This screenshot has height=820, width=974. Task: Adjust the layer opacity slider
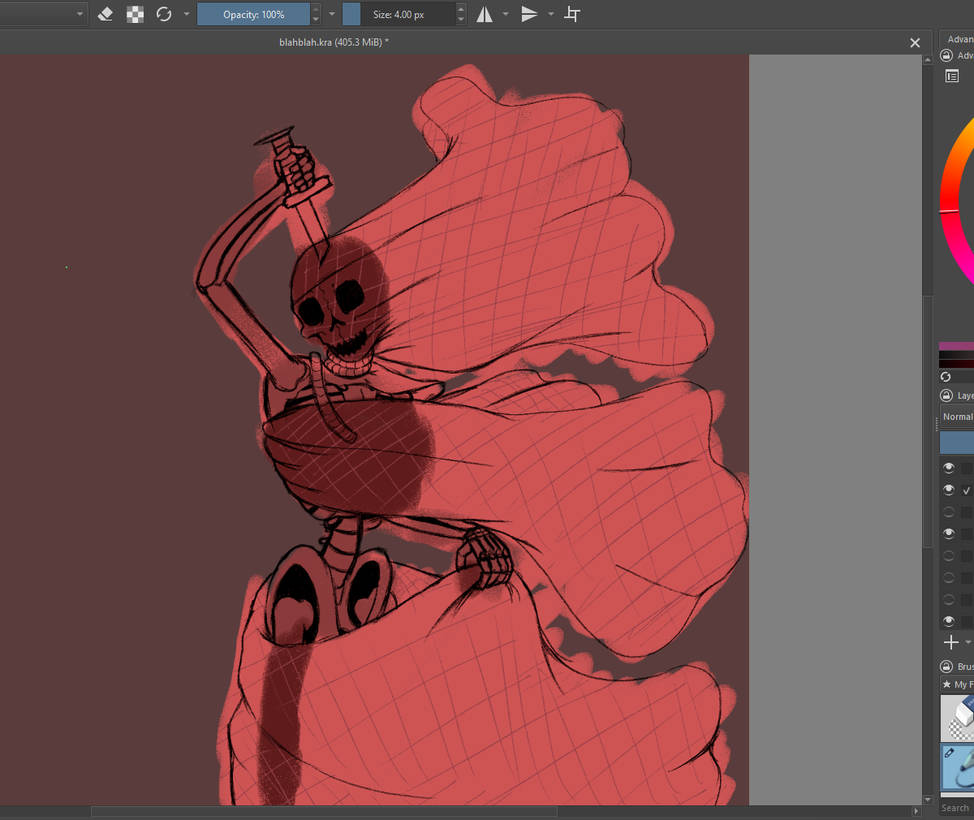coord(957,442)
